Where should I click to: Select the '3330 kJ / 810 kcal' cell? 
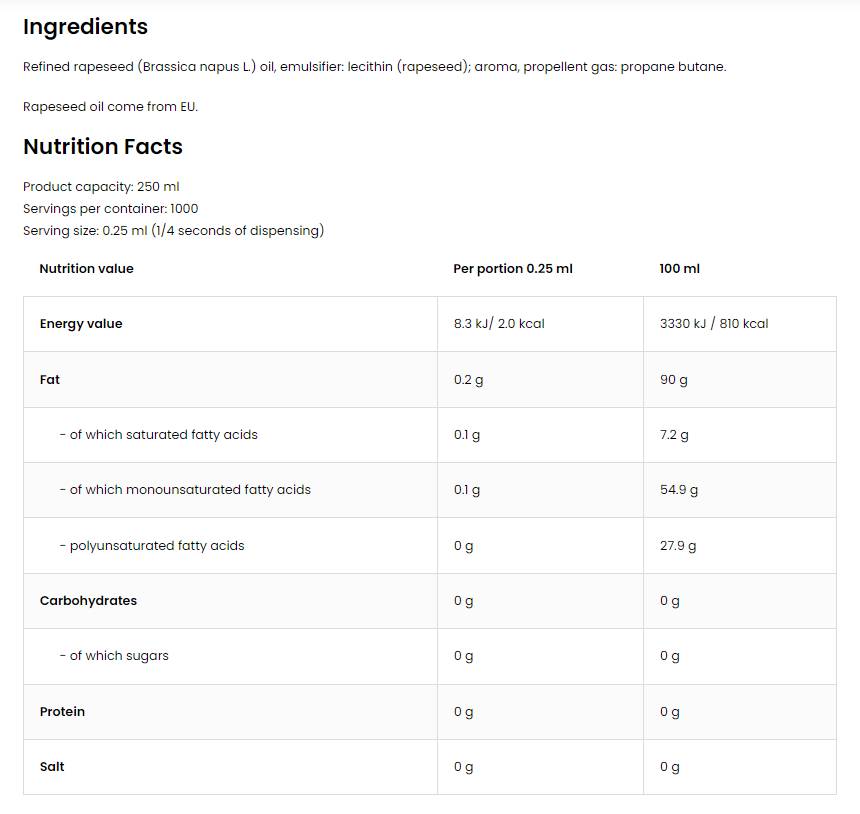click(x=714, y=324)
